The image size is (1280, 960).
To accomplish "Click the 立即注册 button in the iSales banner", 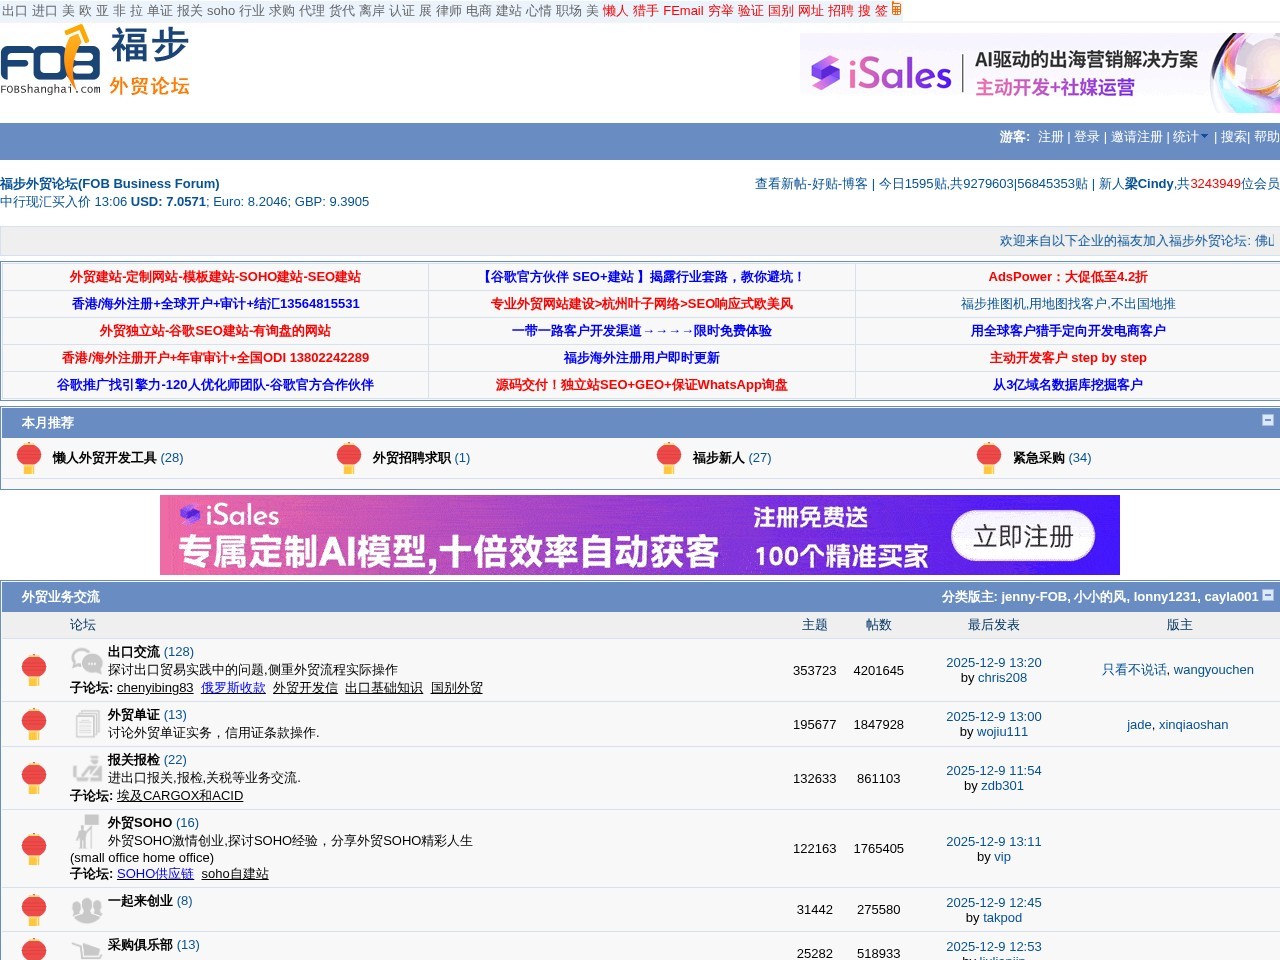I will click(x=1023, y=536).
